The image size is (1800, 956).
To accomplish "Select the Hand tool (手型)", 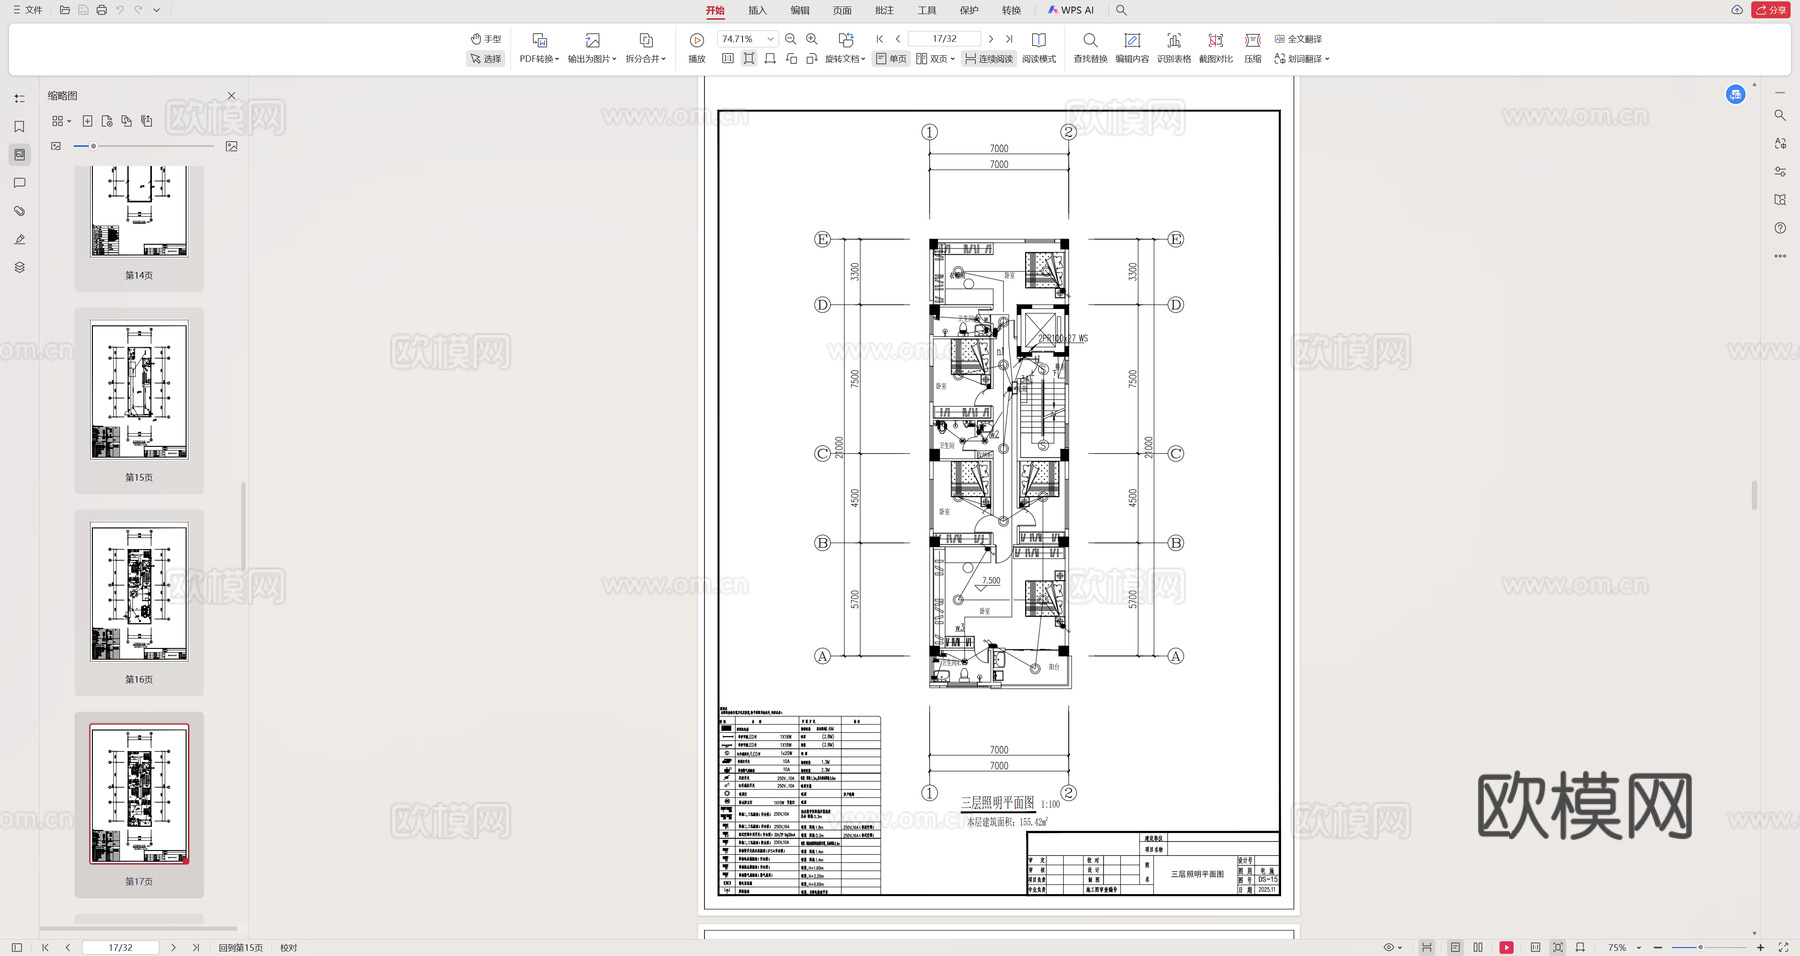I will [486, 39].
